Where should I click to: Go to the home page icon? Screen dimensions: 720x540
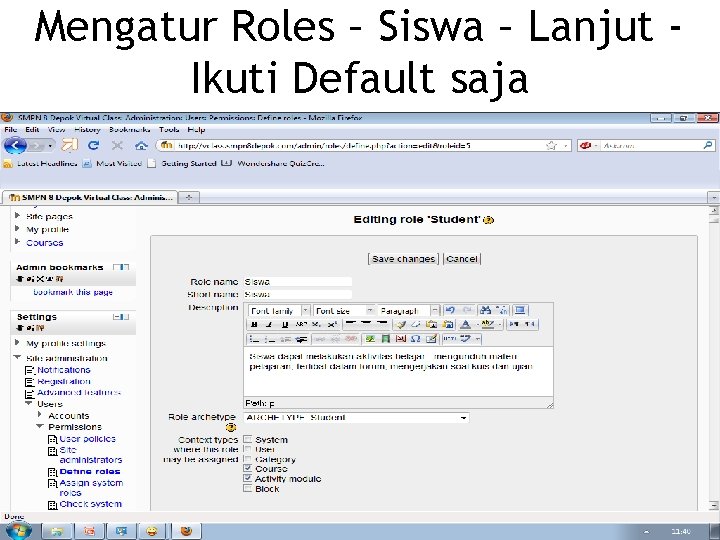coord(141,146)
